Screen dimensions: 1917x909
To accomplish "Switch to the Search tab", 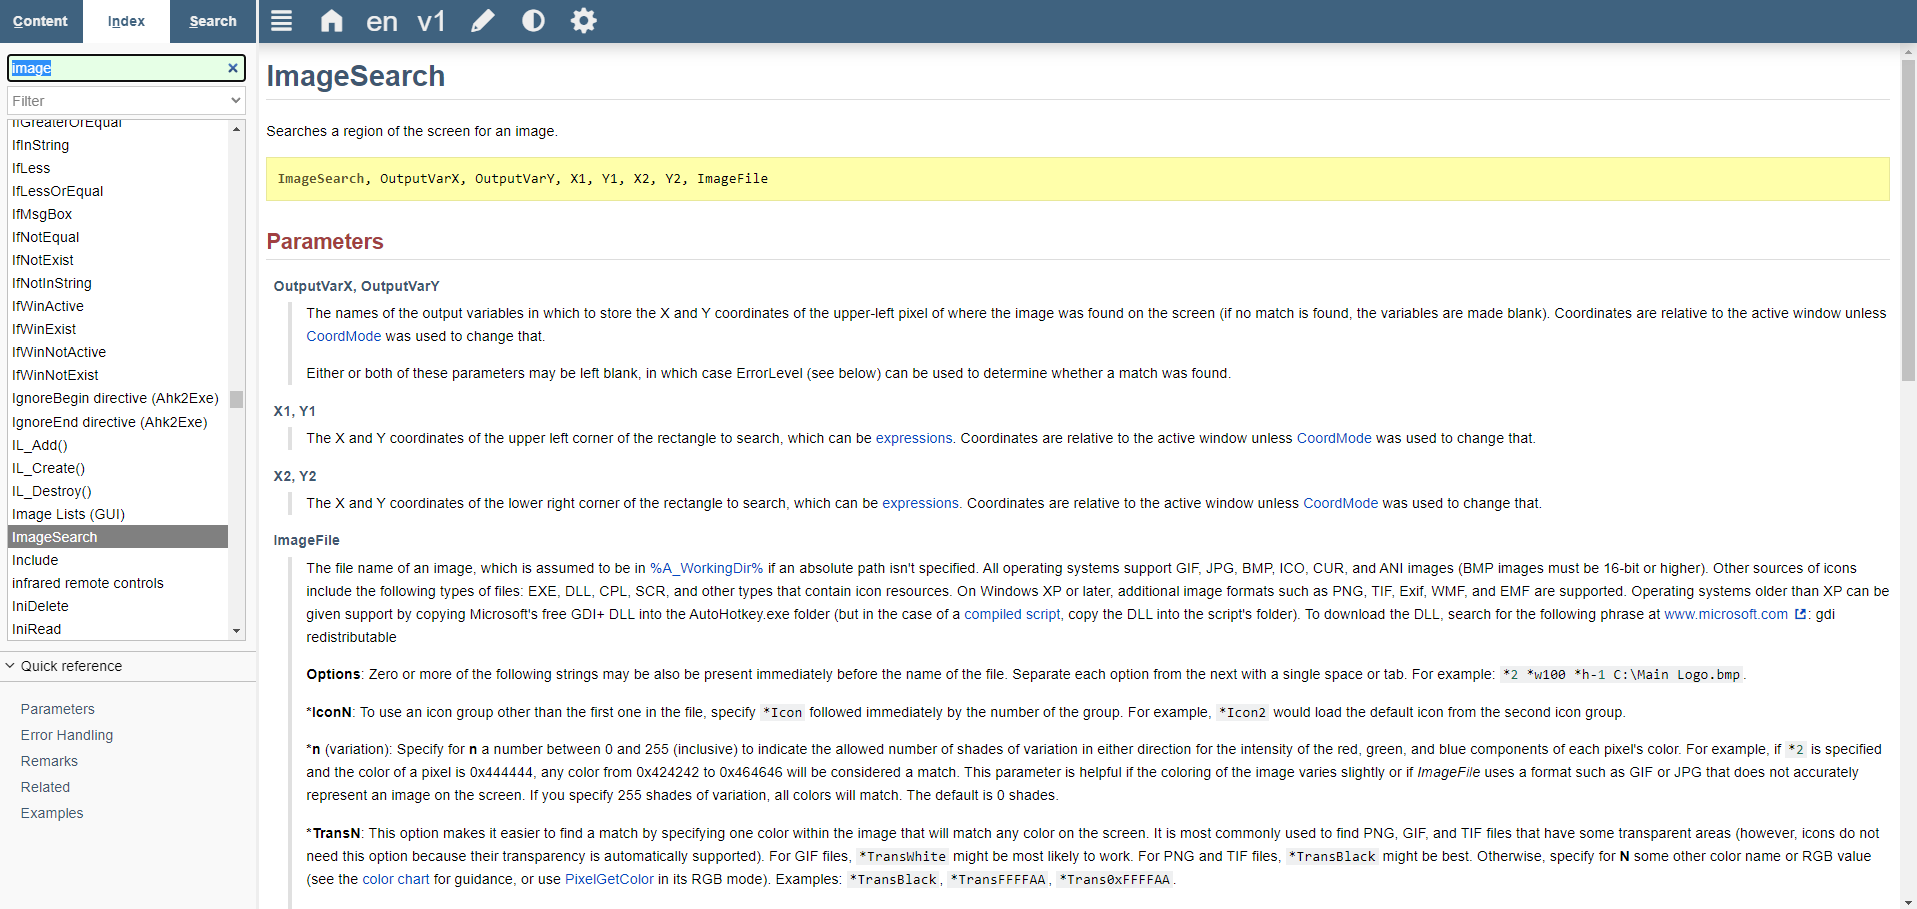I will coord(213,21).
